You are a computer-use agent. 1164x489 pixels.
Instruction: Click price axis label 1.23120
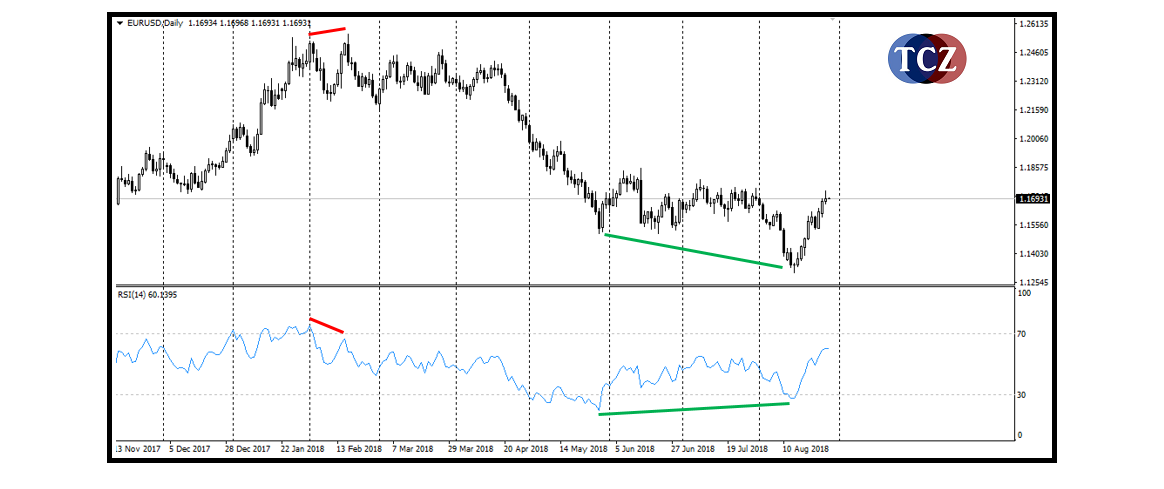click(1033, 82)
